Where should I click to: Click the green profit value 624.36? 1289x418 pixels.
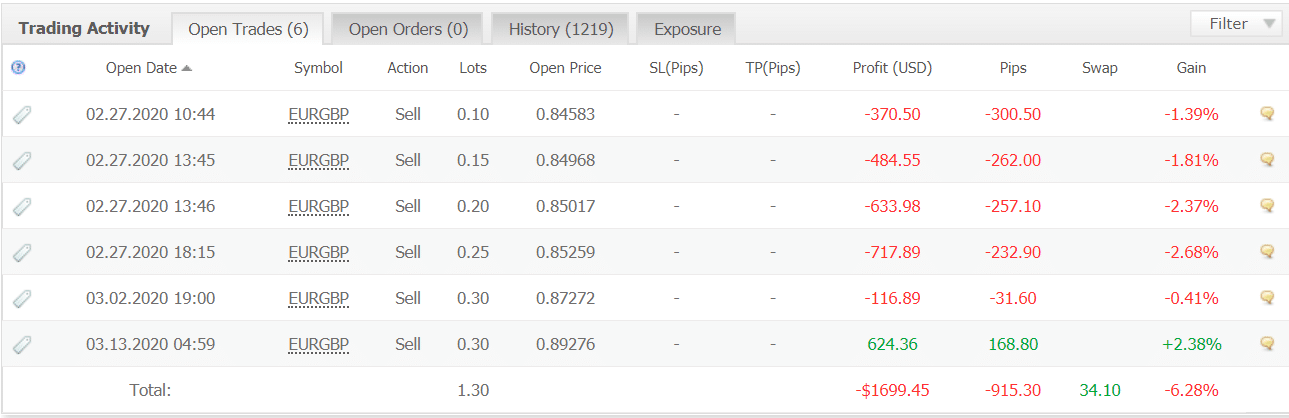892,344
